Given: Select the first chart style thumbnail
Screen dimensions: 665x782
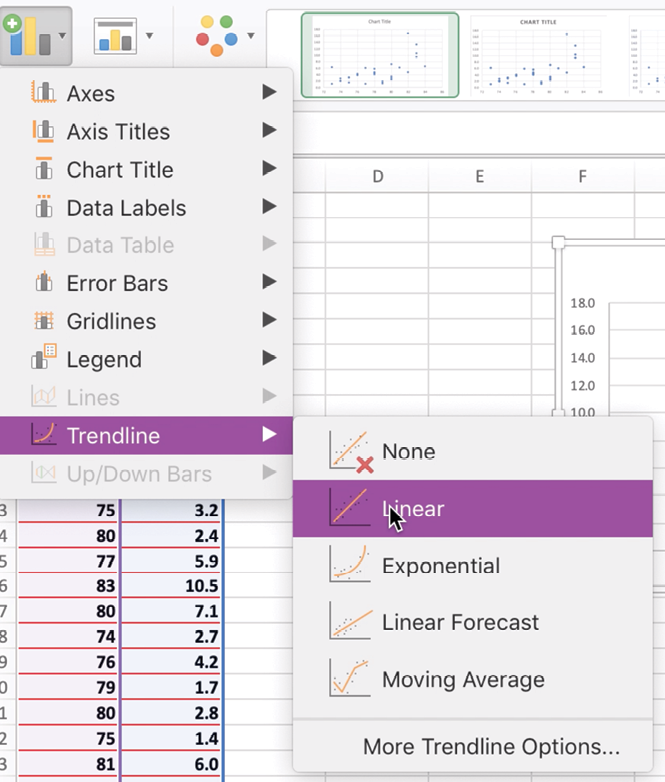Looking at the screenshot, I should pos(380,55).
